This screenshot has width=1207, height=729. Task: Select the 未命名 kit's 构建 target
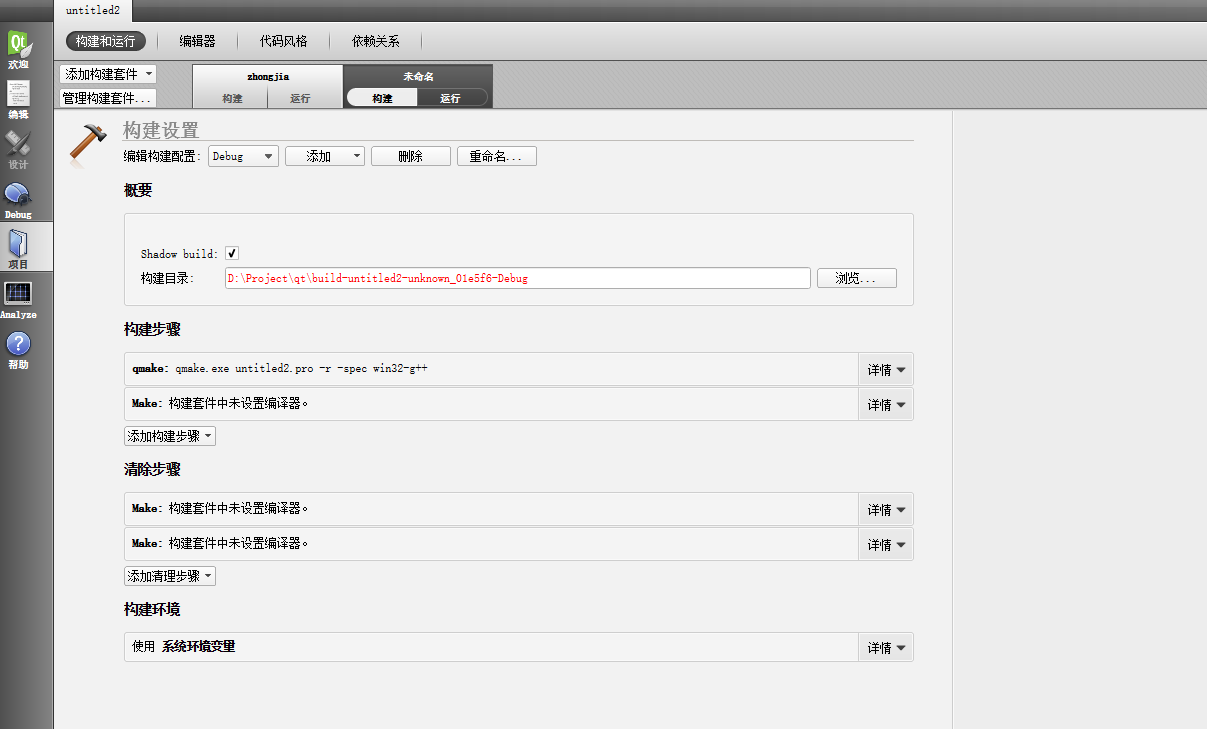(x=381, y=98)
